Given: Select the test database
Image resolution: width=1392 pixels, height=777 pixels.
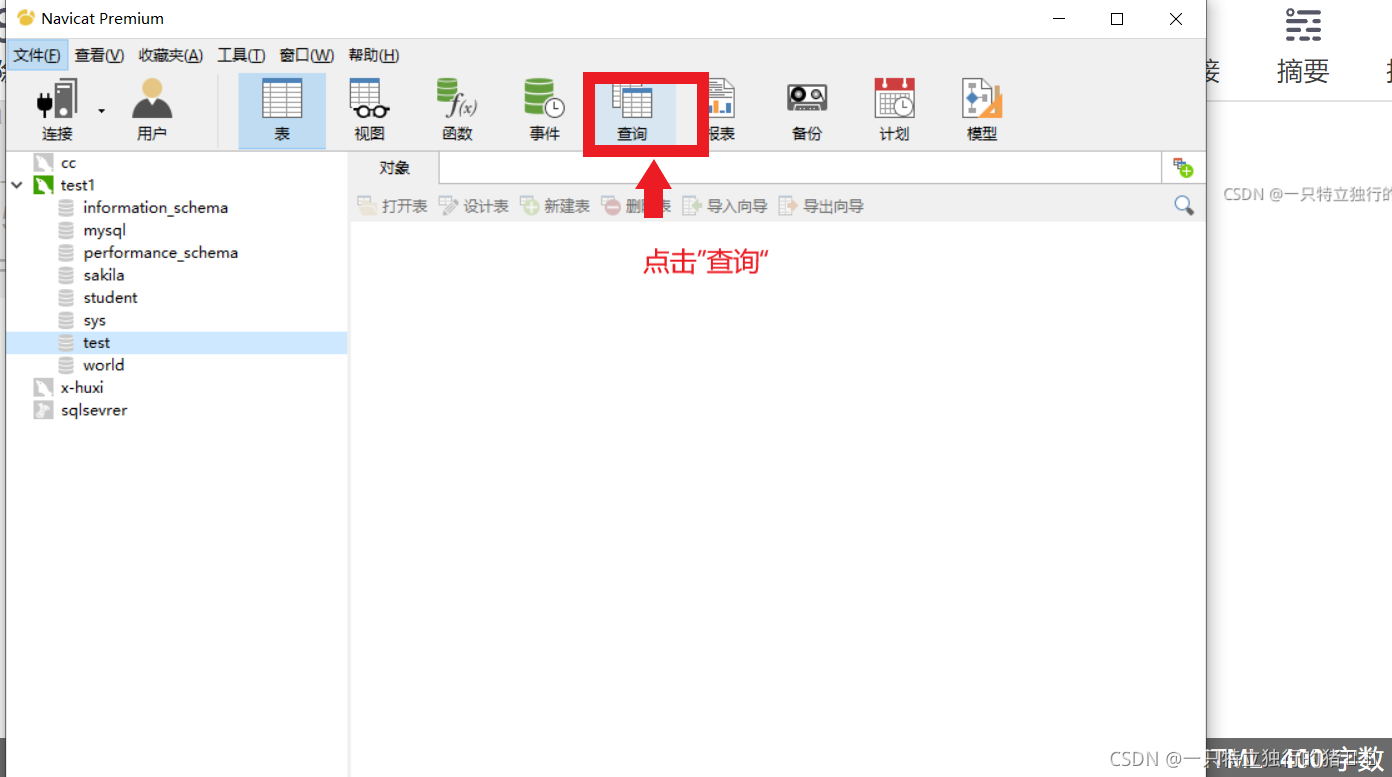Looking at the screenshot, I should [x=97, y=343].
